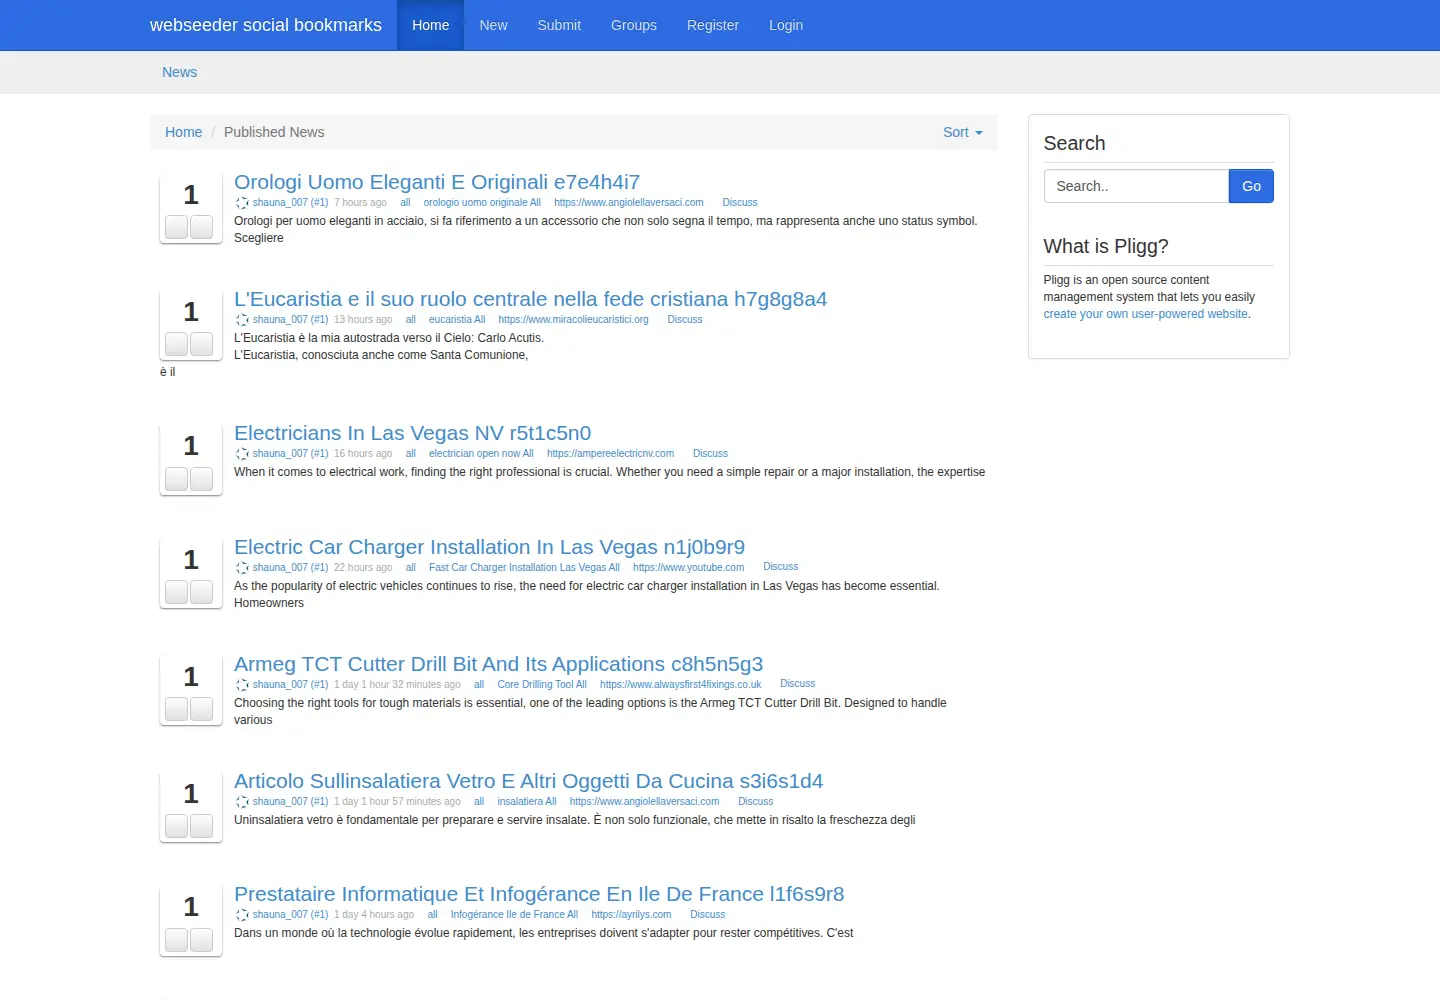Viewport: 1440px width, 1000px height.
Task: Upvote the Articolo Sullinsalatiera Vetro story
Action: pos(177,826)
